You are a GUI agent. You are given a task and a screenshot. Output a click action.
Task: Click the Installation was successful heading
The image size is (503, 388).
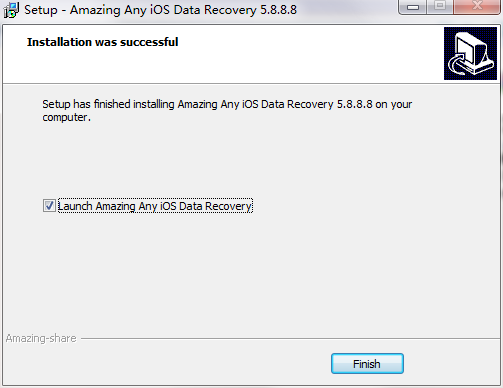103,42
